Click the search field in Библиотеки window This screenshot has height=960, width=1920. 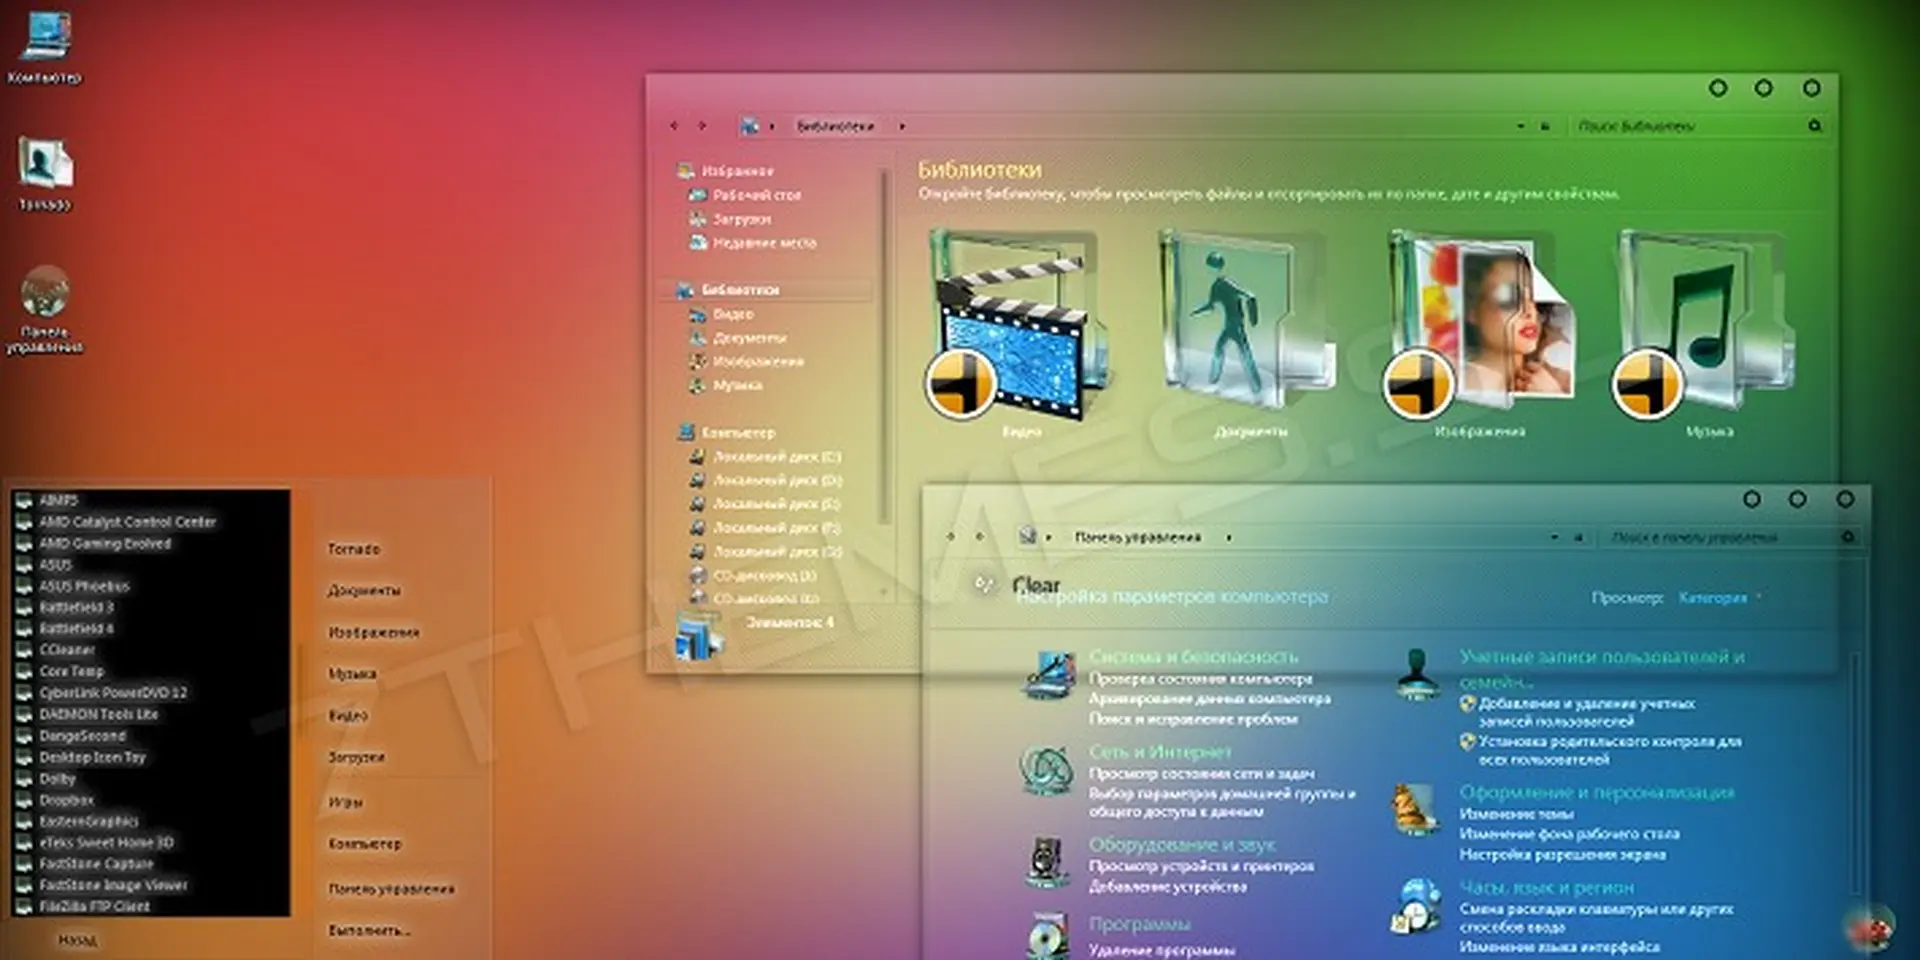tap(1688, 126)
